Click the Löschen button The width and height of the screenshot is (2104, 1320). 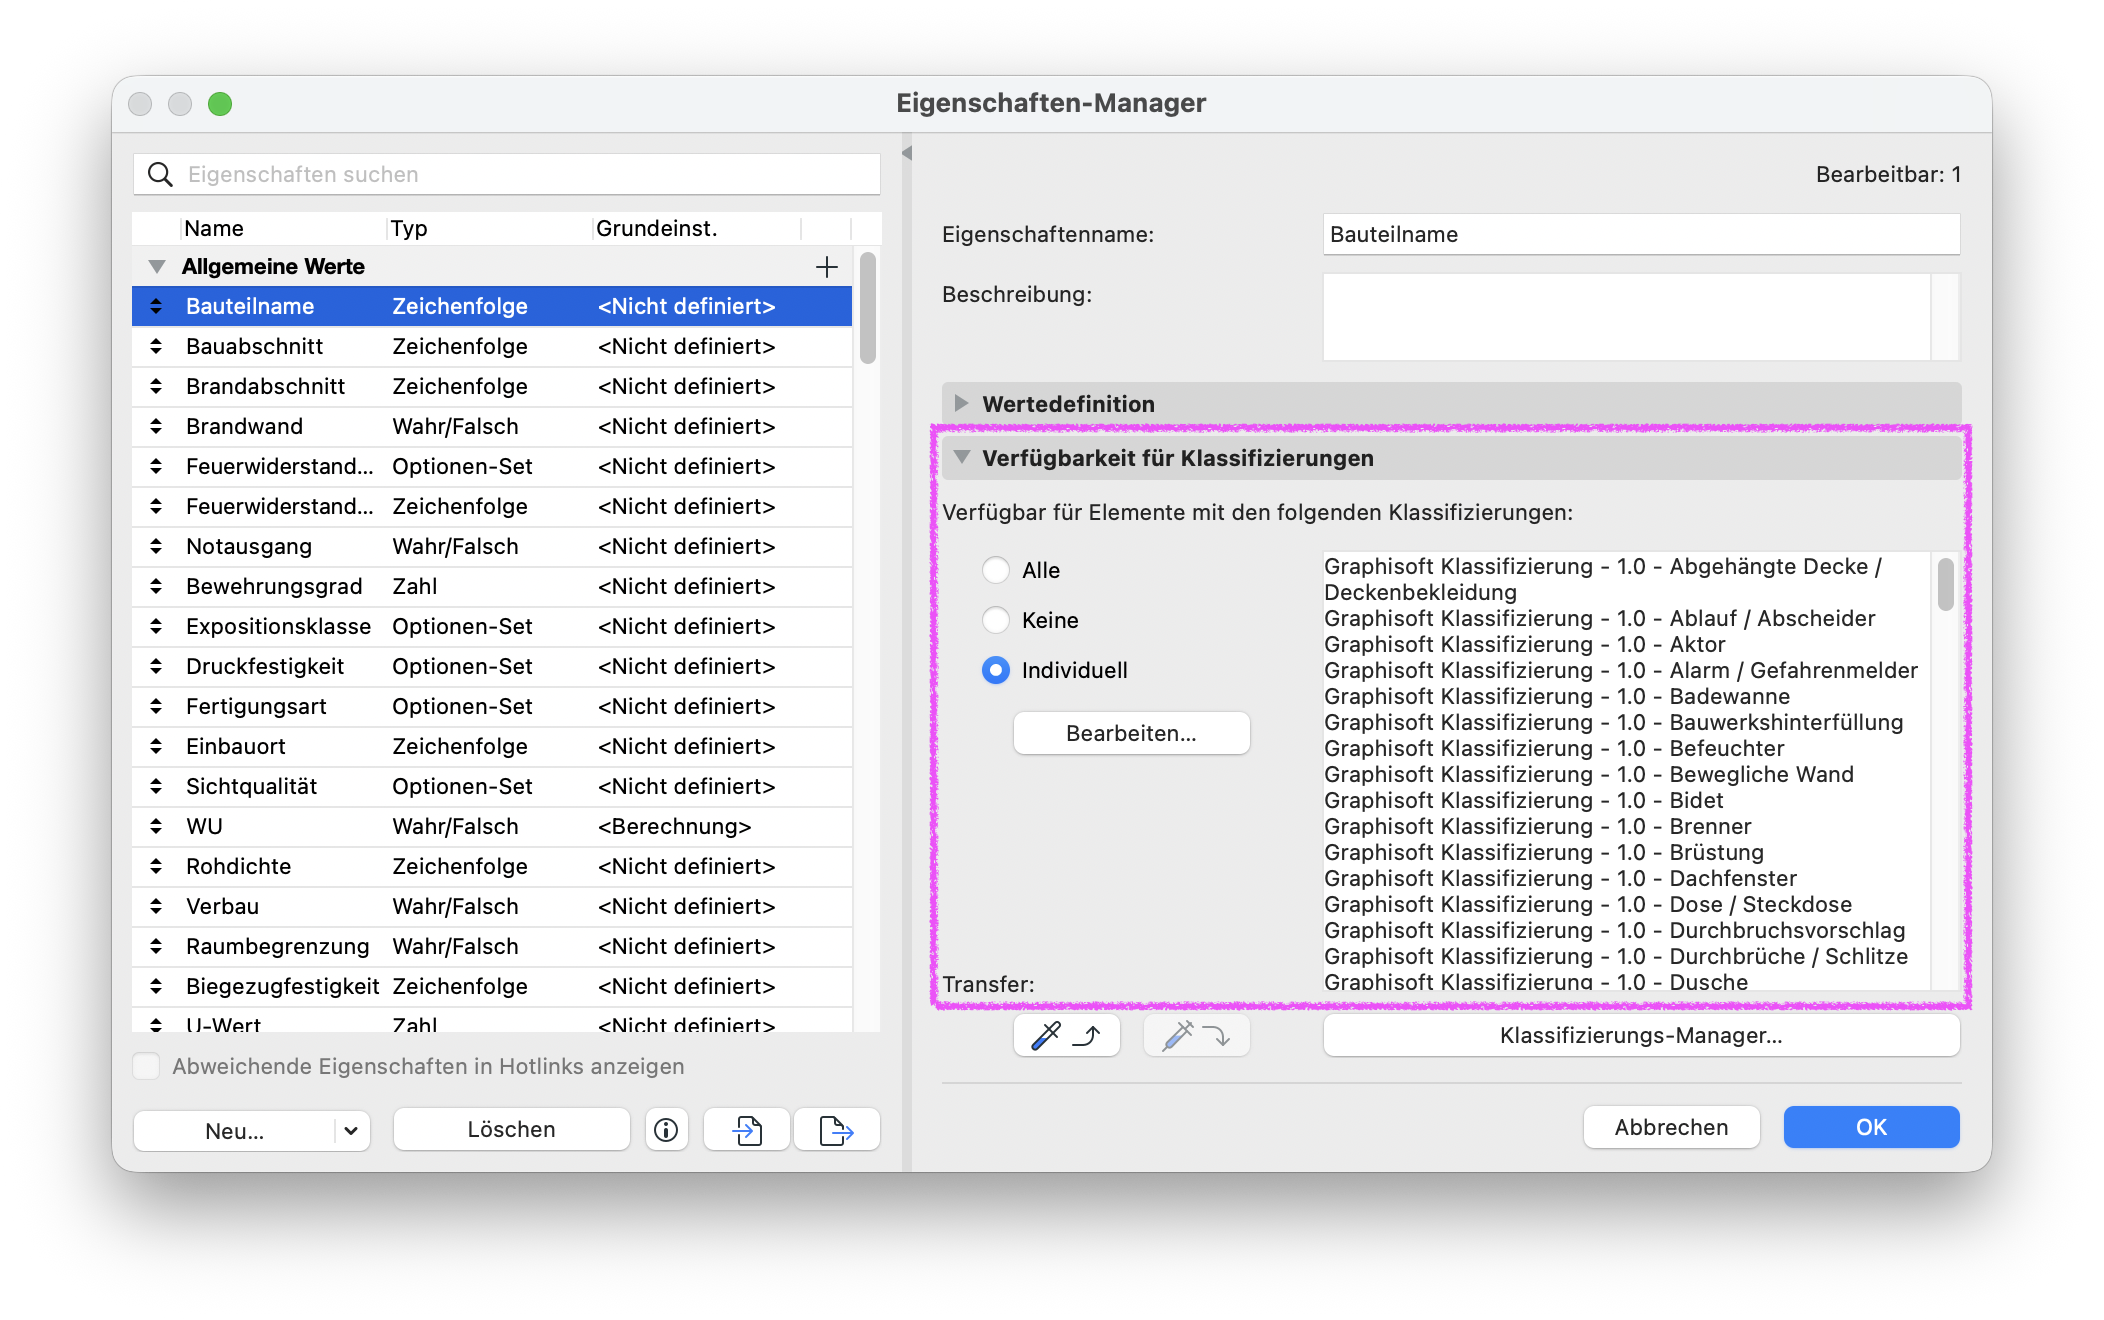tap(511, 1129)
